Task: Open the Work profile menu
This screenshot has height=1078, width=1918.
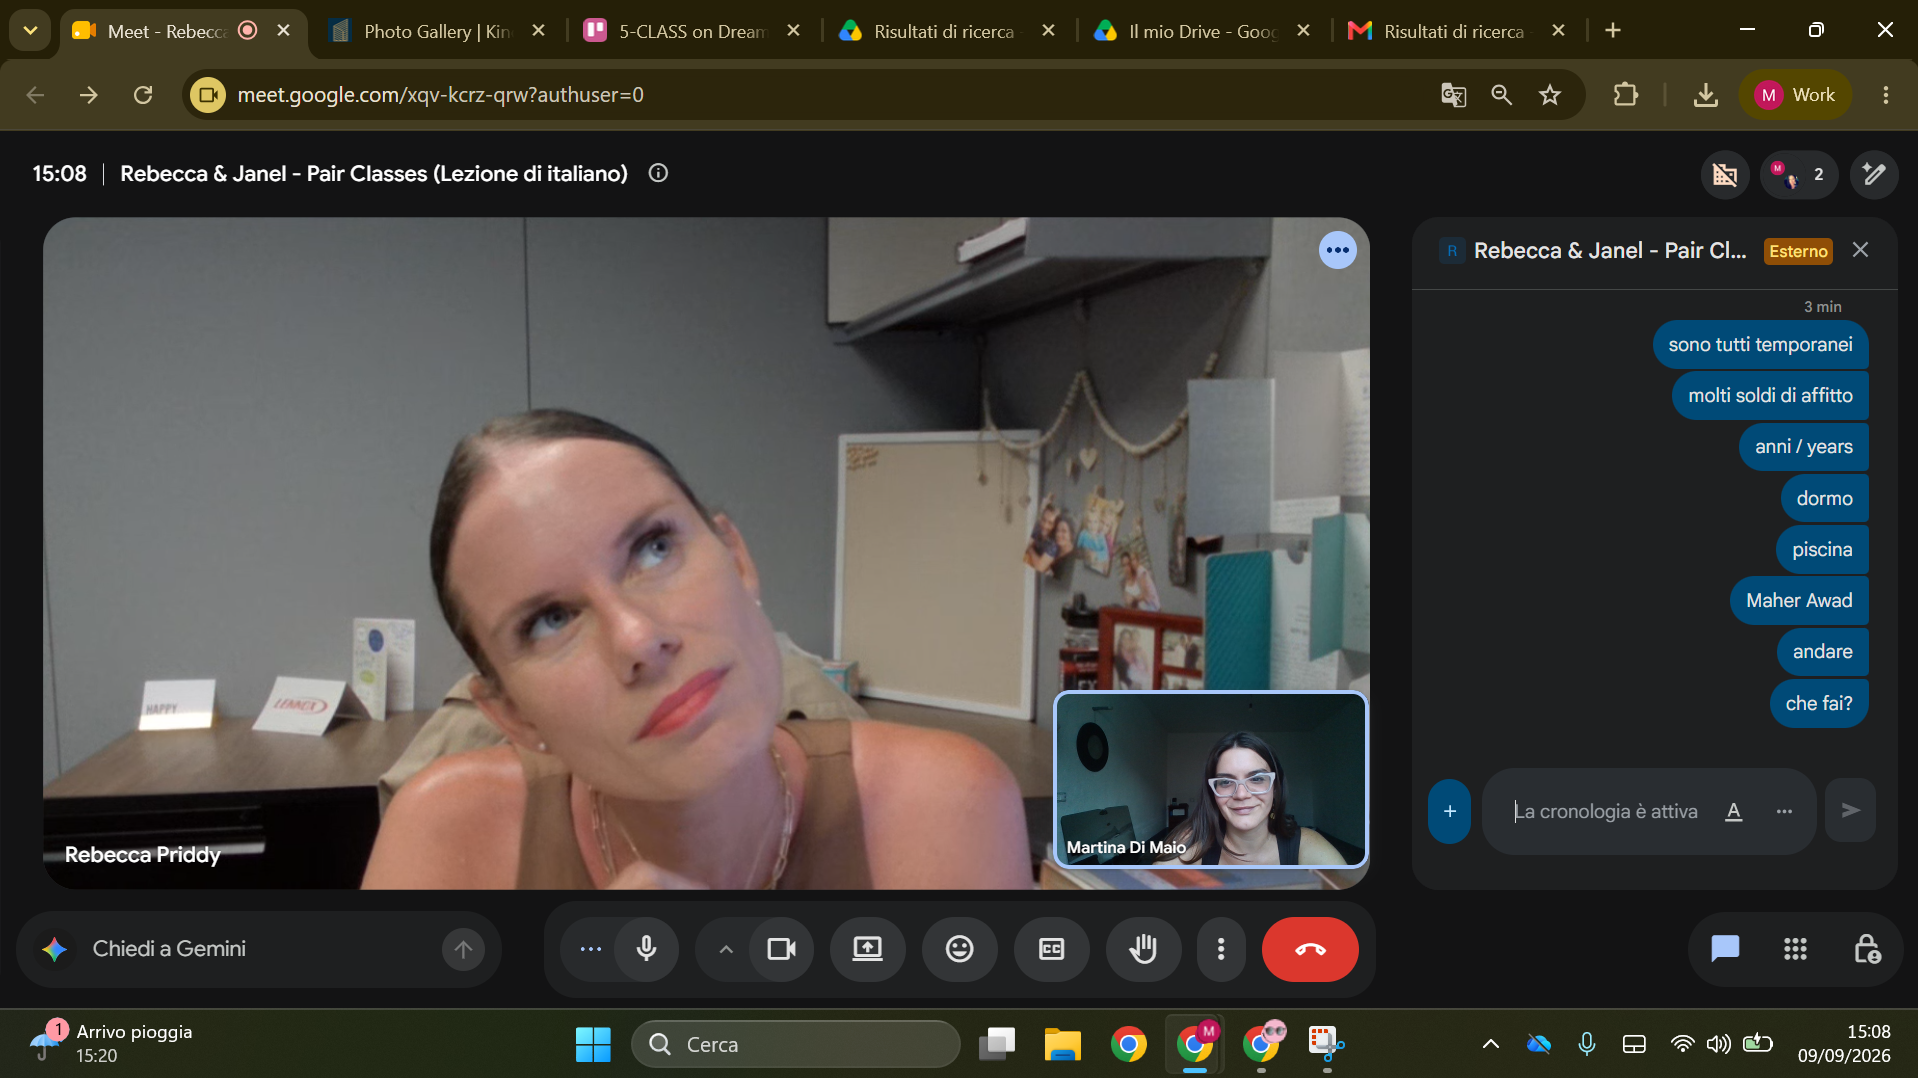Action: [x=1796, y=95]
